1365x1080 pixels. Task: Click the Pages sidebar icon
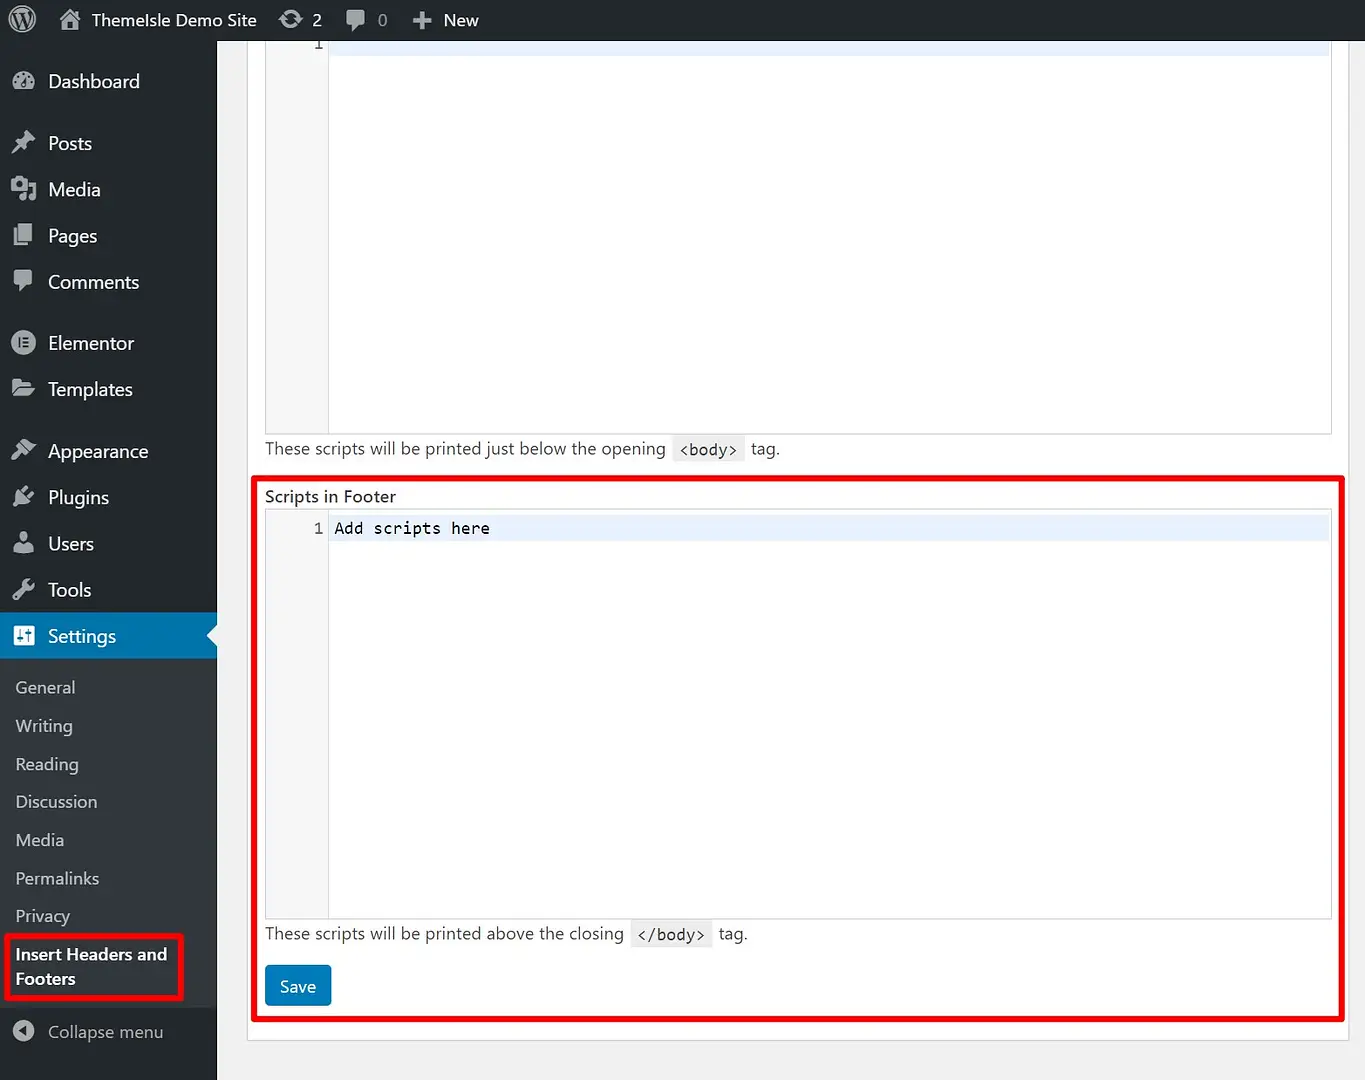(24, 235)
